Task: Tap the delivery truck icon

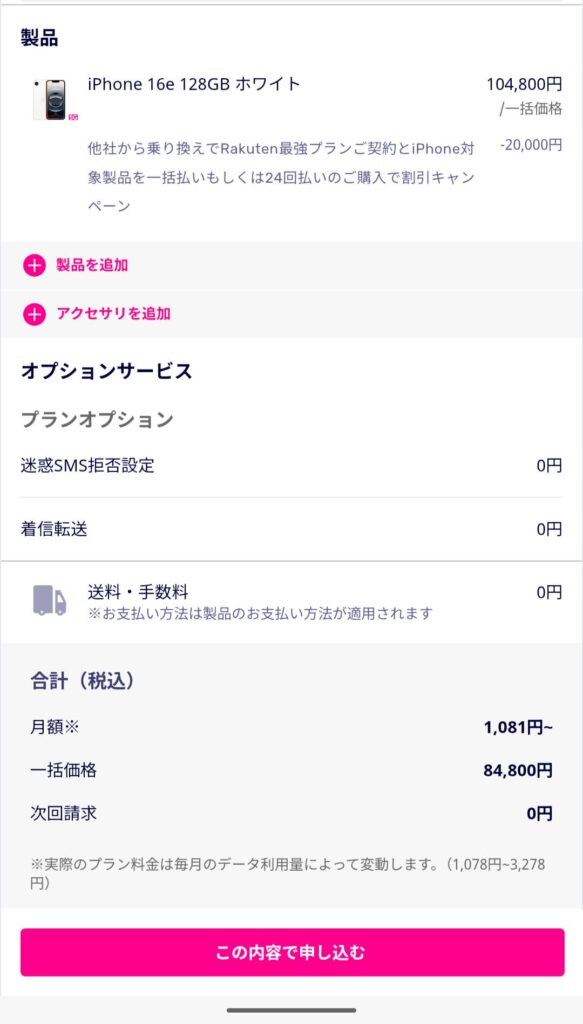Action: click(50, 600)
